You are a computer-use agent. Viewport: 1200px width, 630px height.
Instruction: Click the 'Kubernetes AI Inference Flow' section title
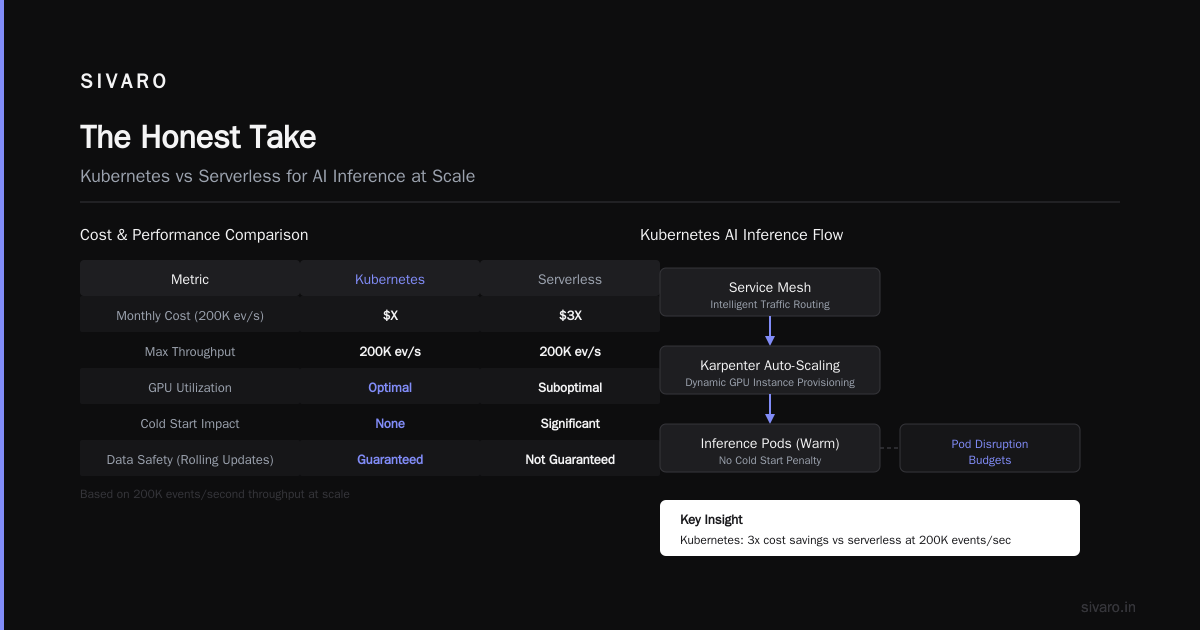[741, 235]
